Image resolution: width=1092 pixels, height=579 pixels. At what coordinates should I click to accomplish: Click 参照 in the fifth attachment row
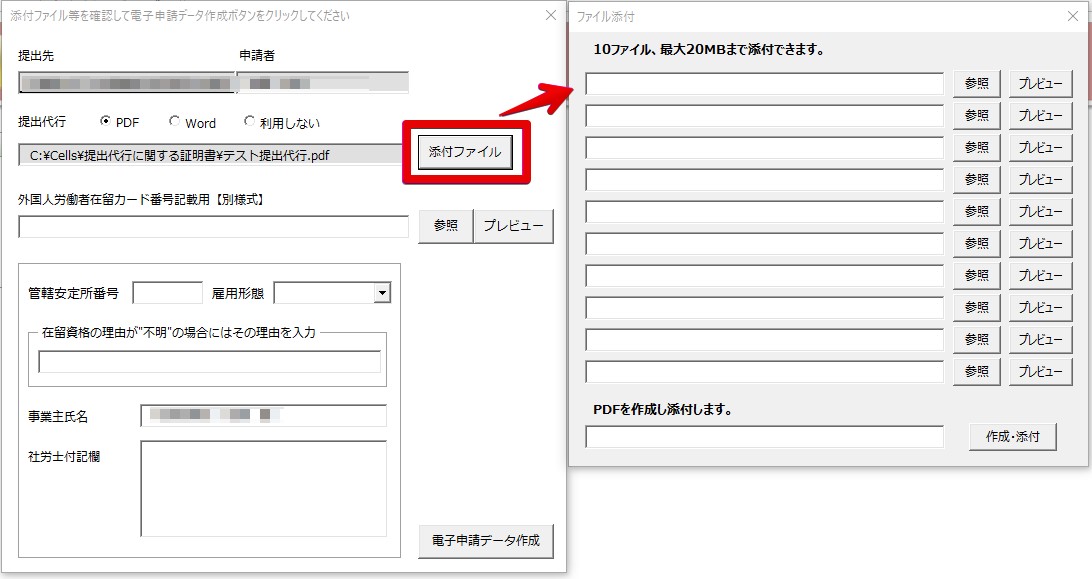pyautogui.click(x=976, y=212)
